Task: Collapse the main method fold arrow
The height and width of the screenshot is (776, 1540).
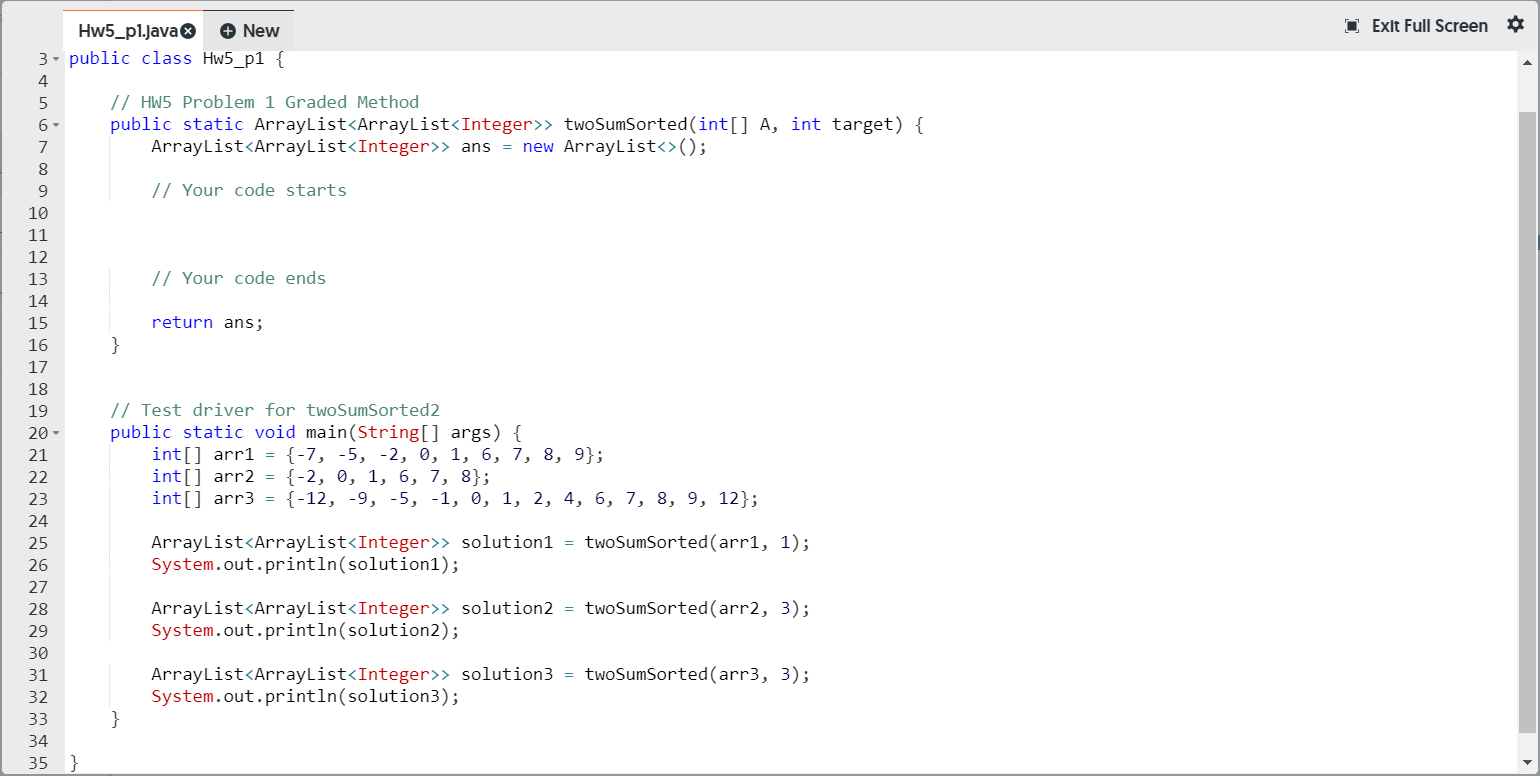Action: pyautogui.click(x=56, y=432)
